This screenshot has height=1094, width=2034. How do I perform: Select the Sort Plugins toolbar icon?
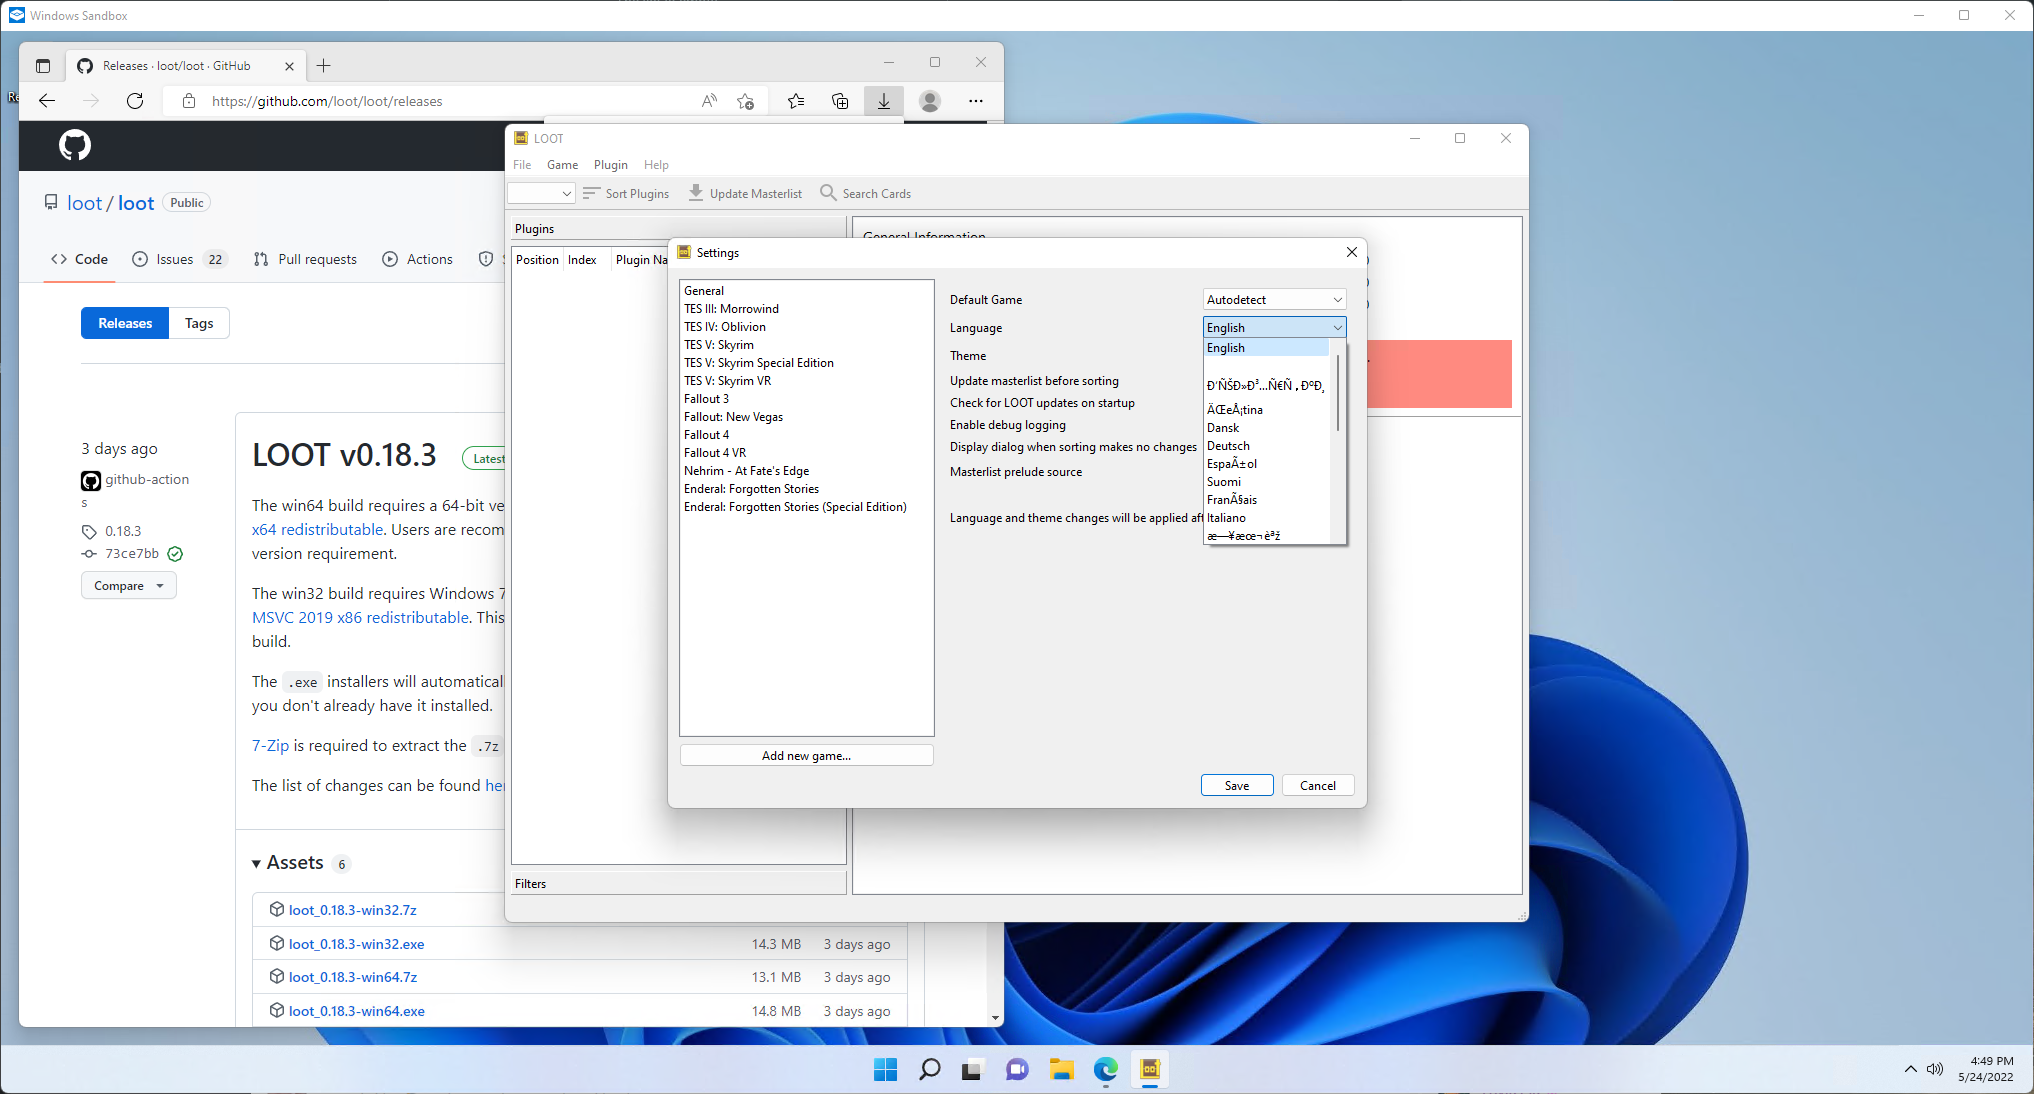(592, 193)
